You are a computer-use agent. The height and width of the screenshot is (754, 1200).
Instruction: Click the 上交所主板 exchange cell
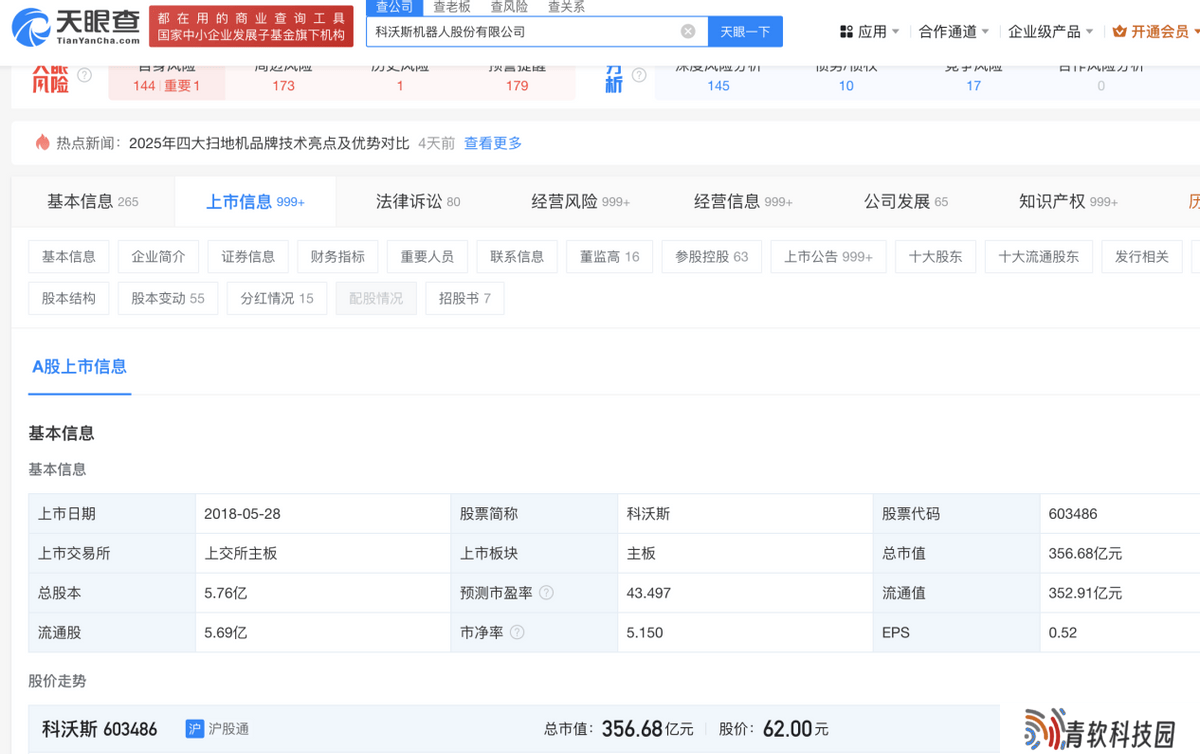click(x=323, y=553)
